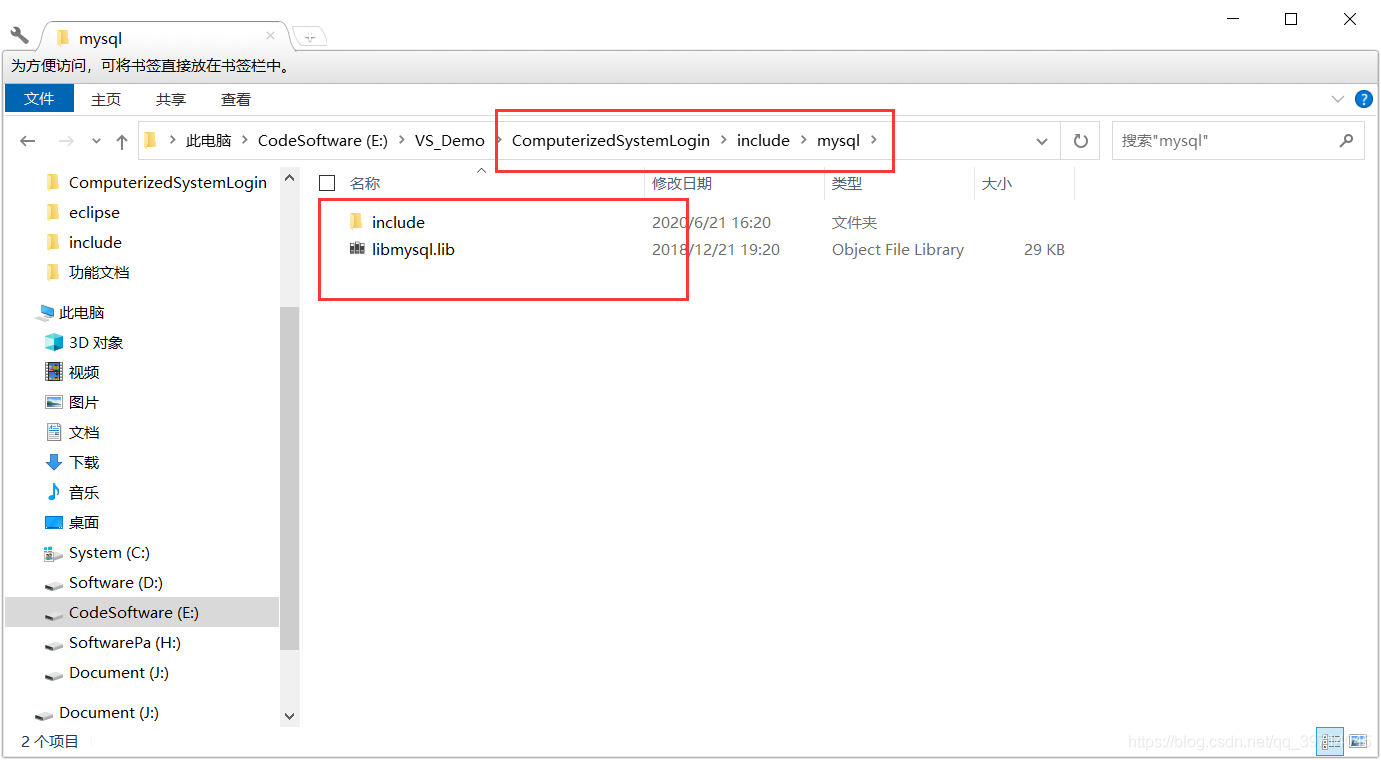1381x760 pixels.
Task: Click ComputerizedSystemLogin in the breadcrumb
Action: coord(611,141)
